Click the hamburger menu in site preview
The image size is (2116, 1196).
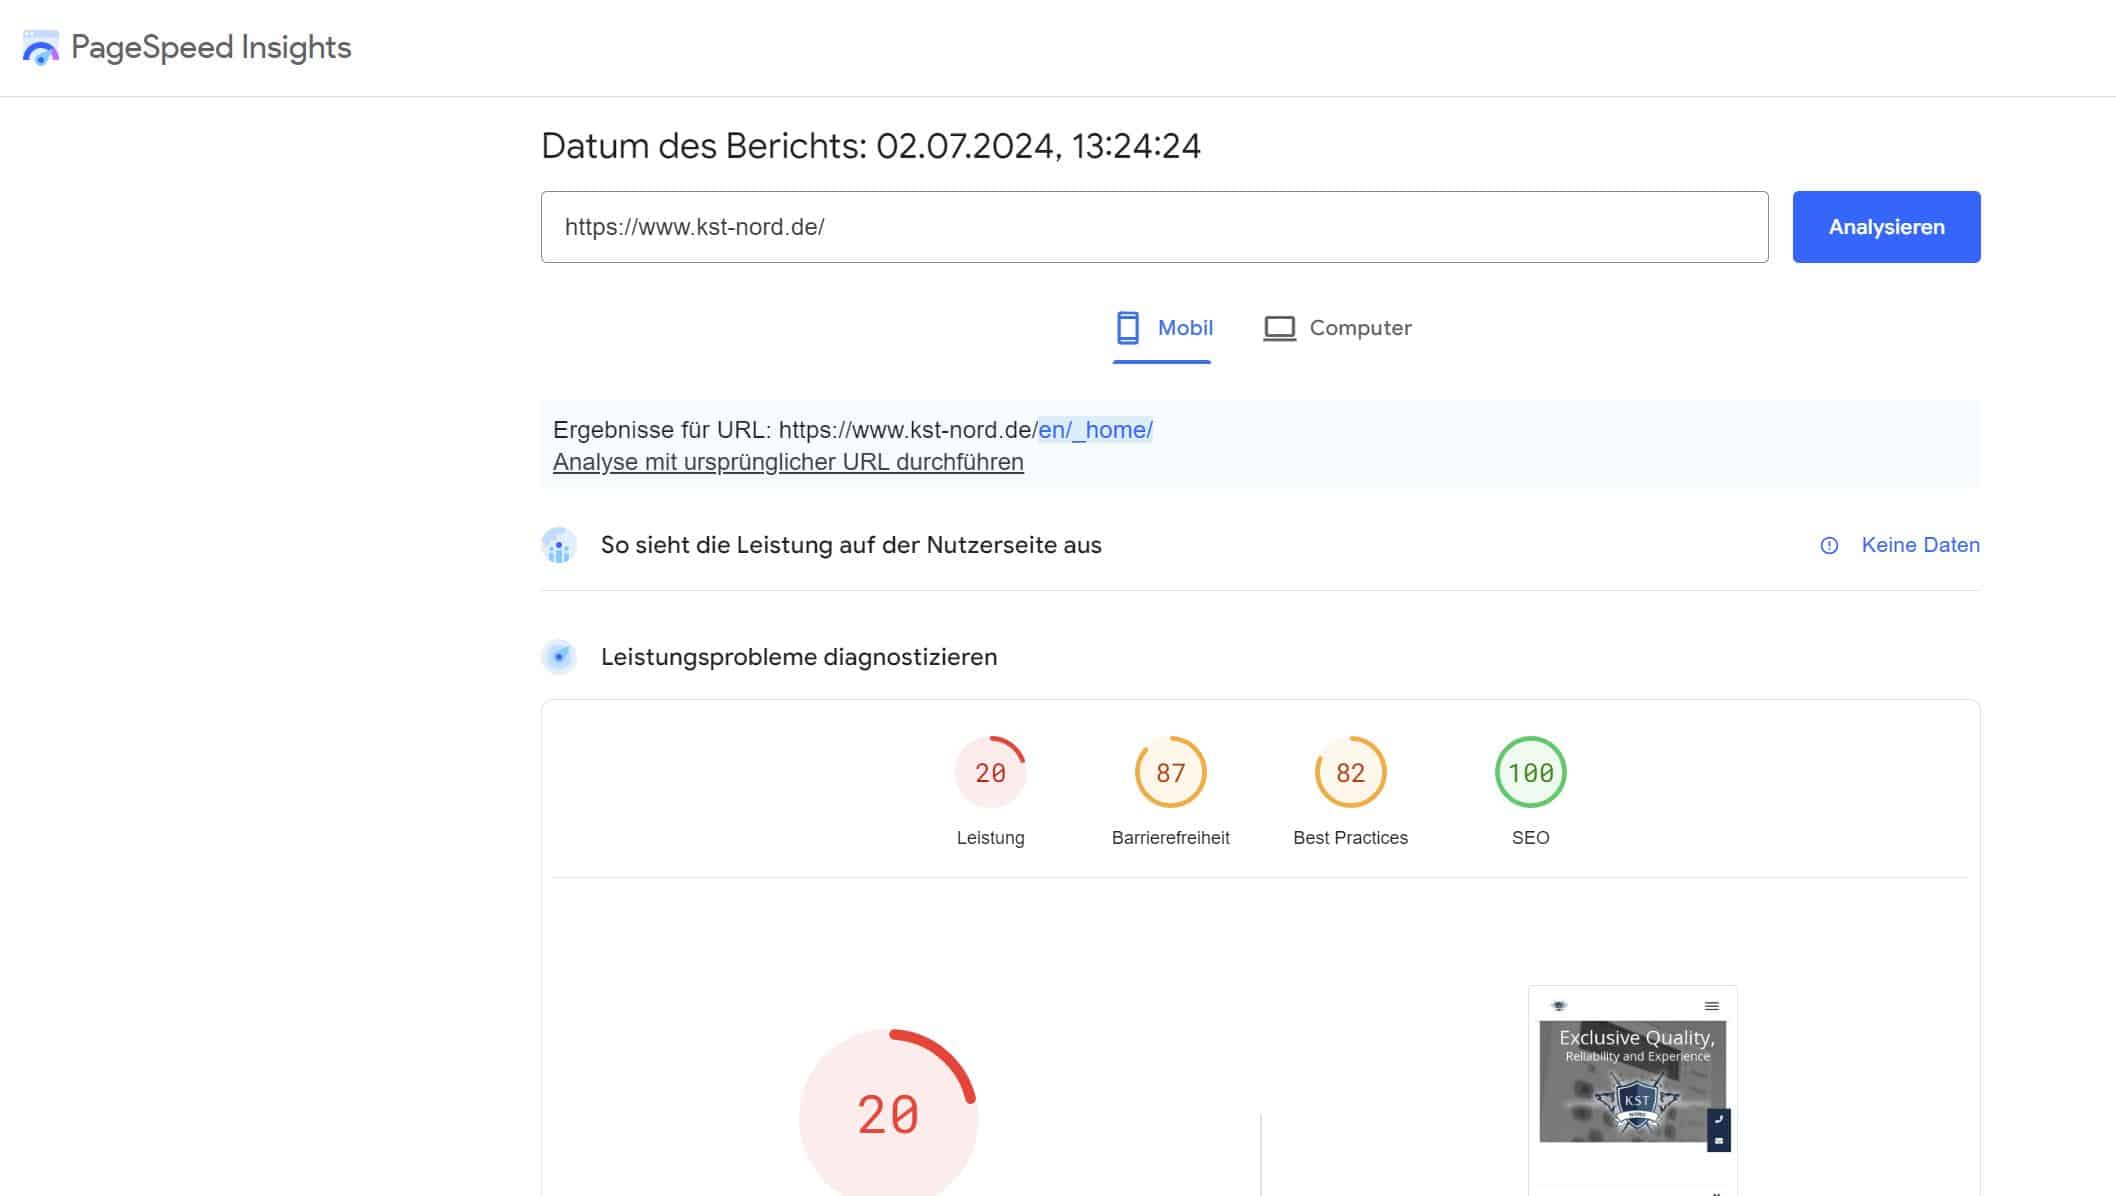pyautogui.click(x=1711, y=1006)
